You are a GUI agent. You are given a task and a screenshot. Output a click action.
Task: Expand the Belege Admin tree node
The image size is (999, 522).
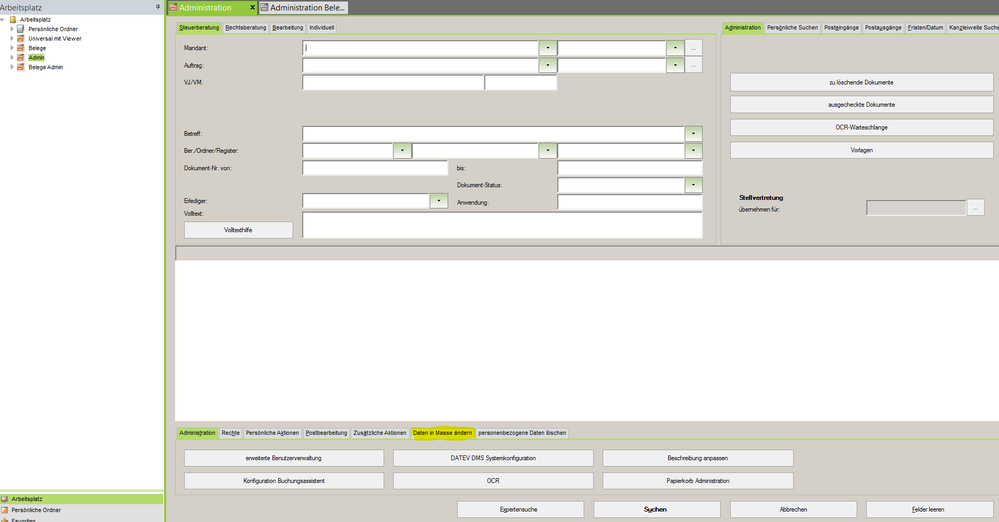pyautogui.click(x=11, y=67)
